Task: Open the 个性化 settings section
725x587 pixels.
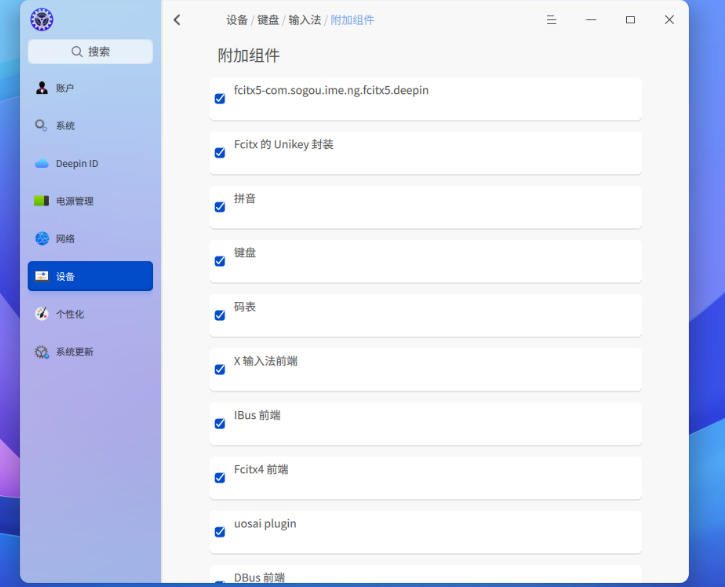Action: (x=90, y=314)
